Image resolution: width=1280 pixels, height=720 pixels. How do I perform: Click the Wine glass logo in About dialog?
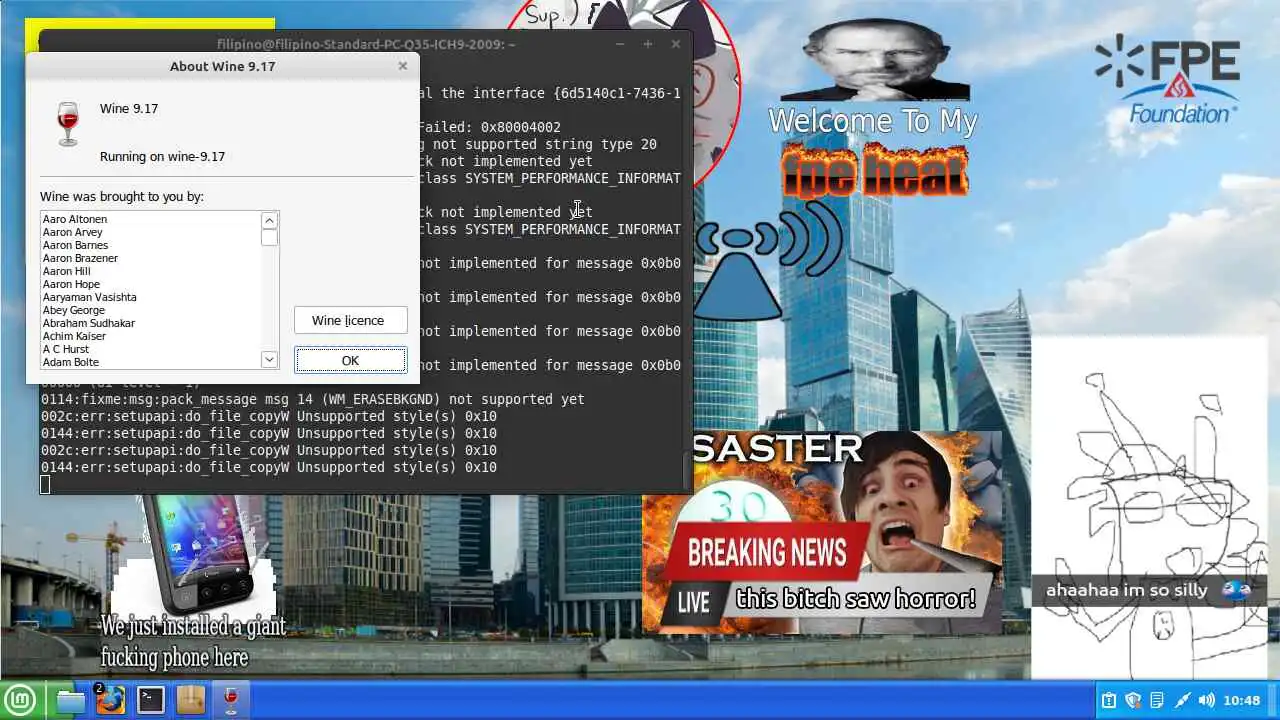pos(68,125)
